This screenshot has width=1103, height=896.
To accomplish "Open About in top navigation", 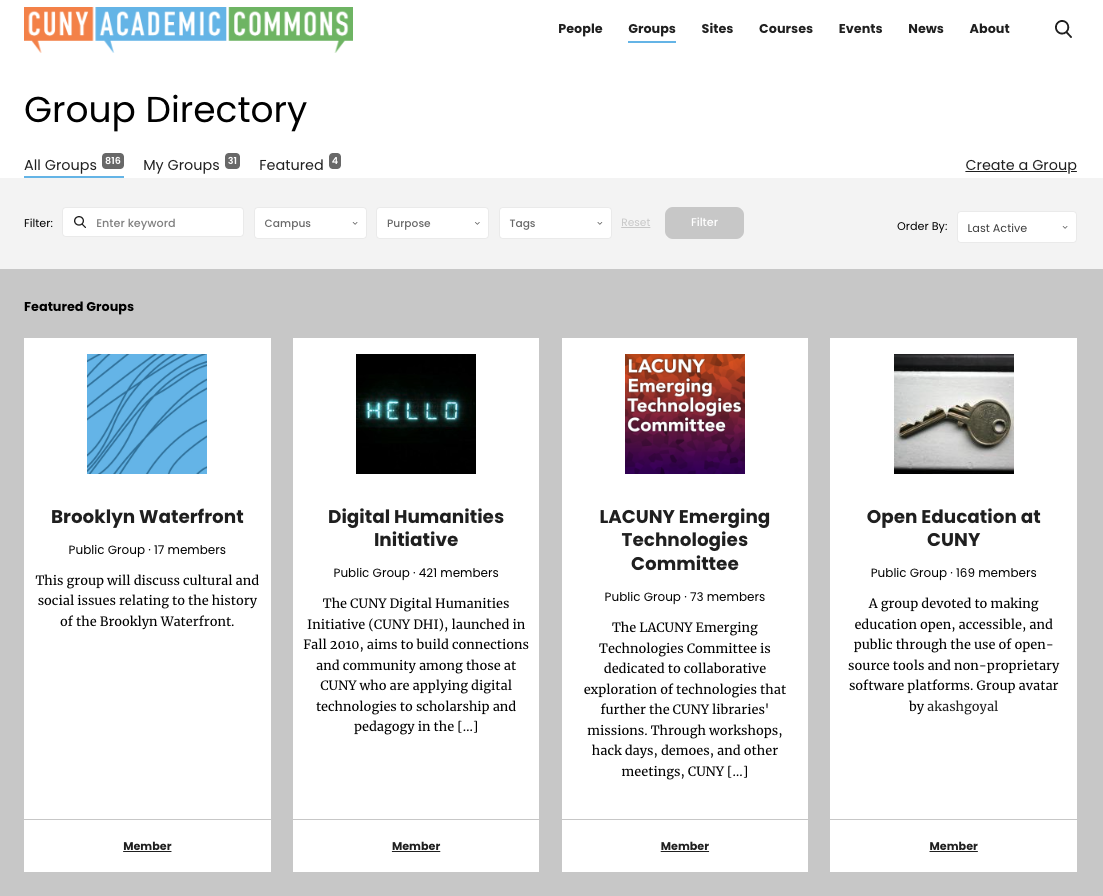I will pyautogui.click(x=989, y=29).
